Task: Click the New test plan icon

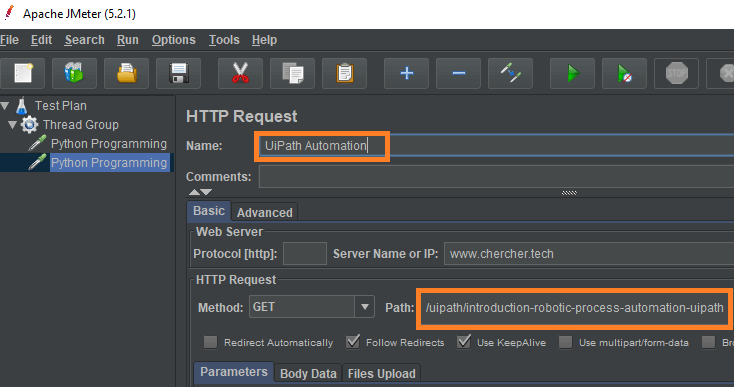Action: coord(22,73)
